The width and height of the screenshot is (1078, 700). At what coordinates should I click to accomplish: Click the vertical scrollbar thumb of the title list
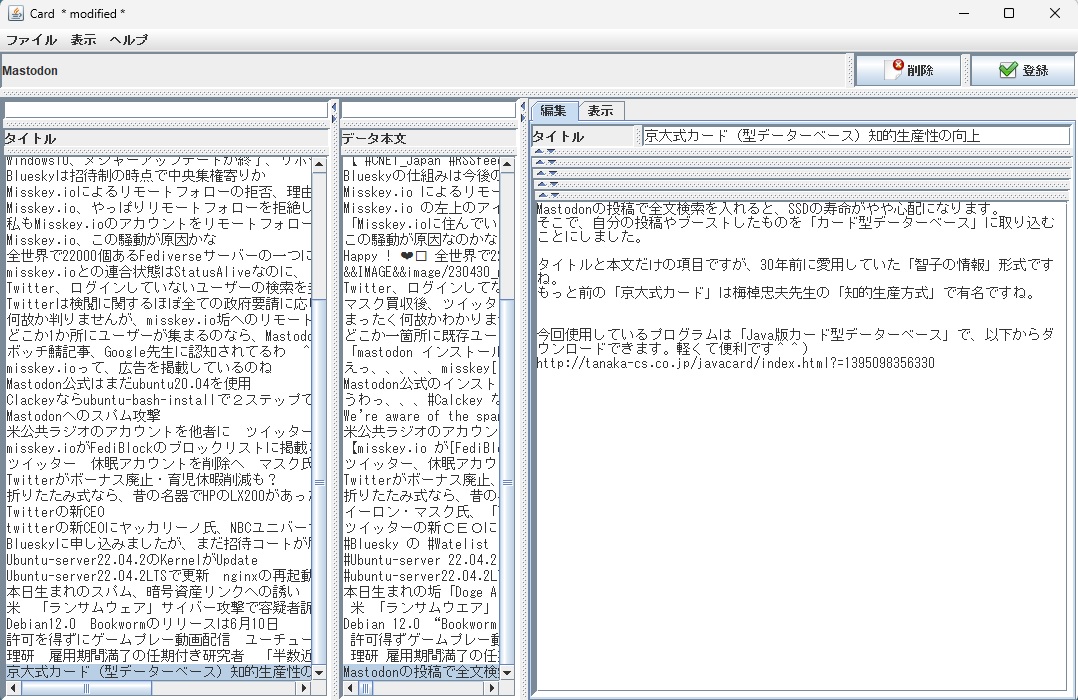319,481
